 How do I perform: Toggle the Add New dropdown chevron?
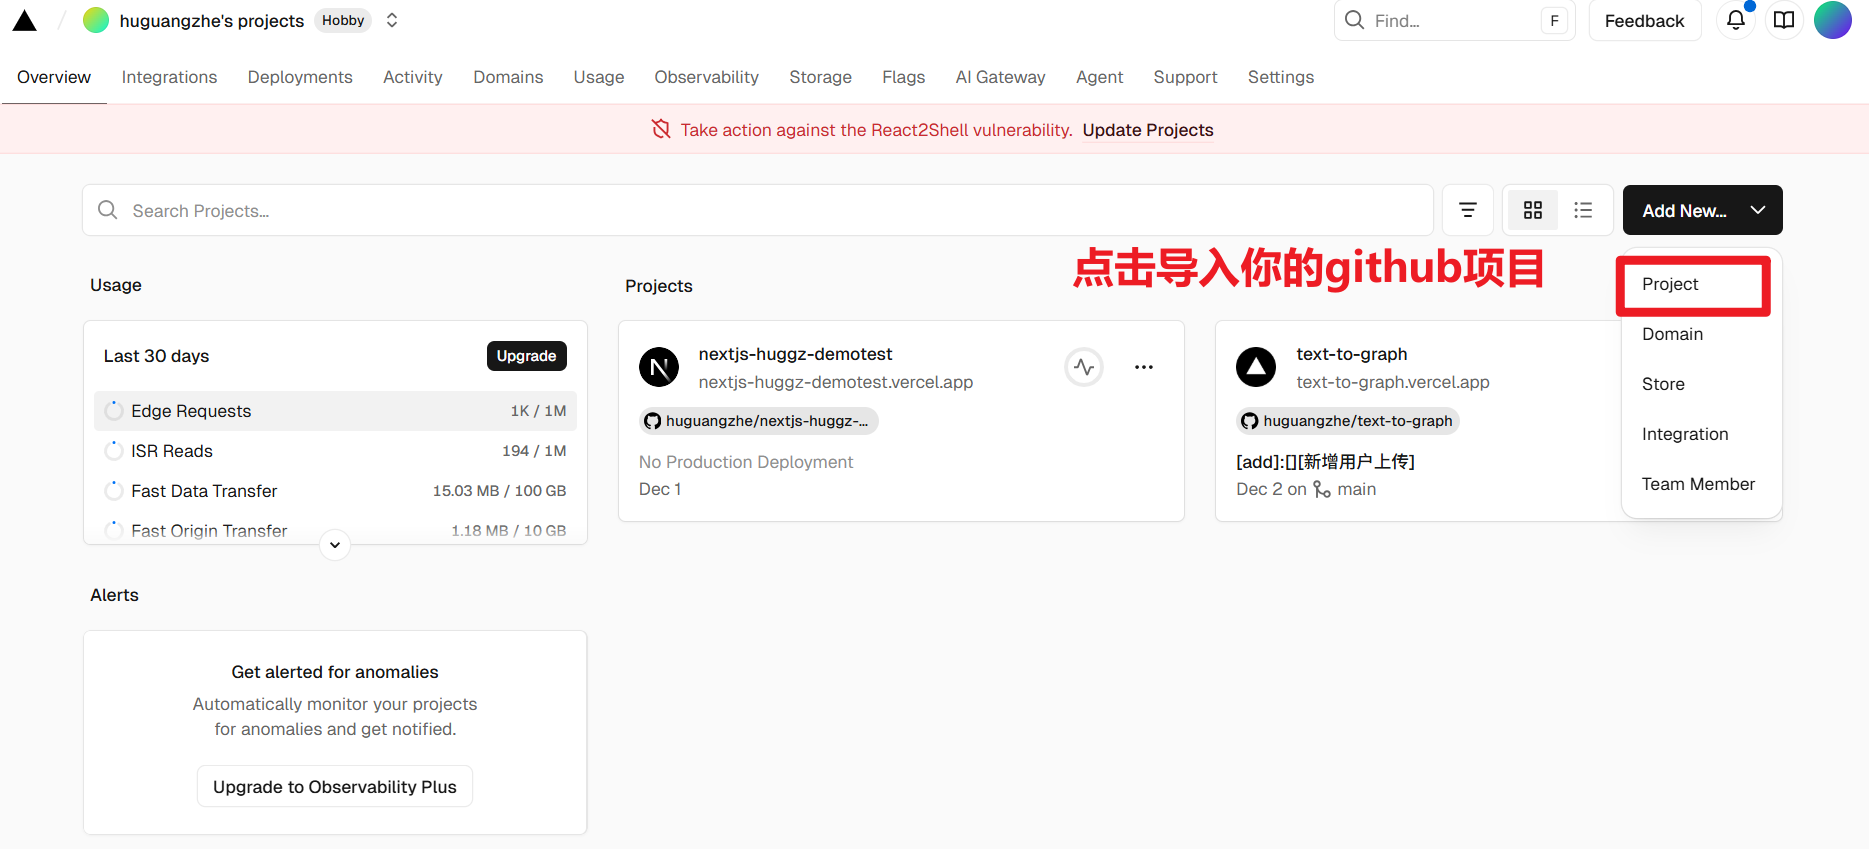1758,210
